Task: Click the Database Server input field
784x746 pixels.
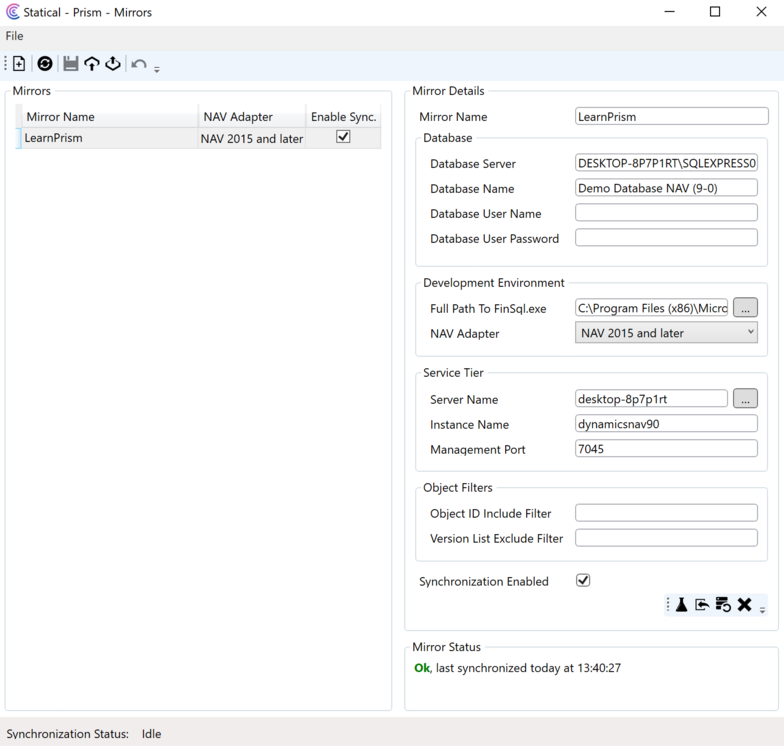Action: pyautogui.click(x=666, y=162)
